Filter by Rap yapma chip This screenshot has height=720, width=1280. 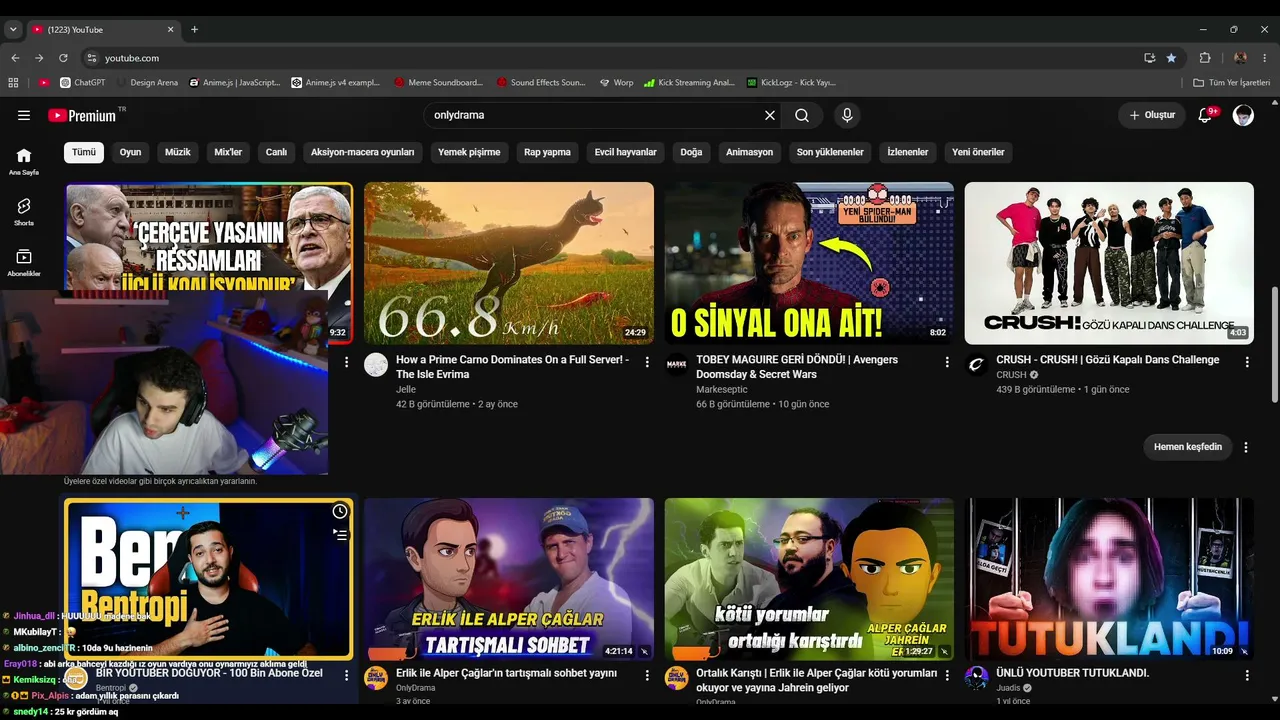(547, 152)
